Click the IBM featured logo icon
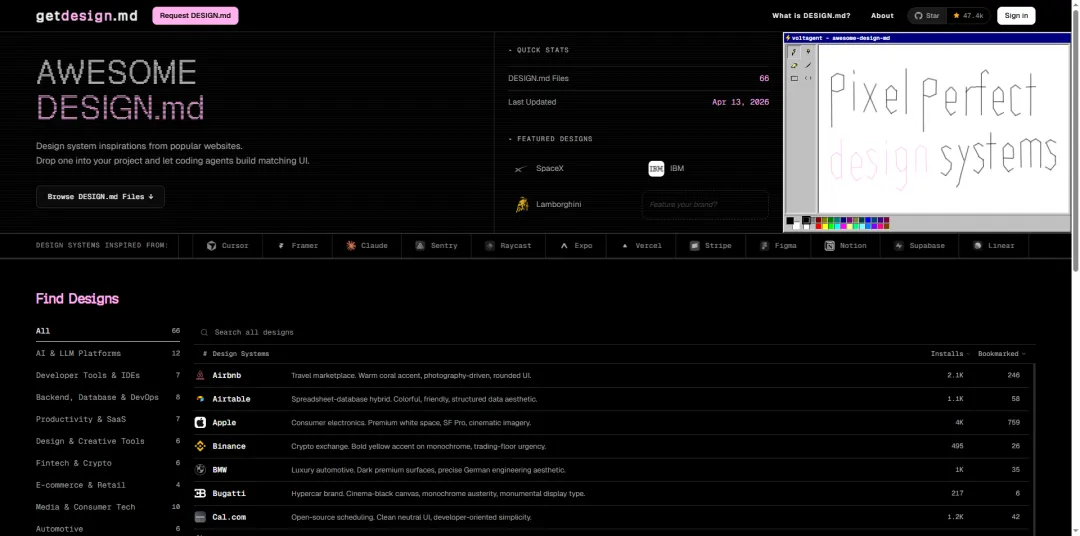The width and height of the screenshot is (1080, 536). (656, 169)
